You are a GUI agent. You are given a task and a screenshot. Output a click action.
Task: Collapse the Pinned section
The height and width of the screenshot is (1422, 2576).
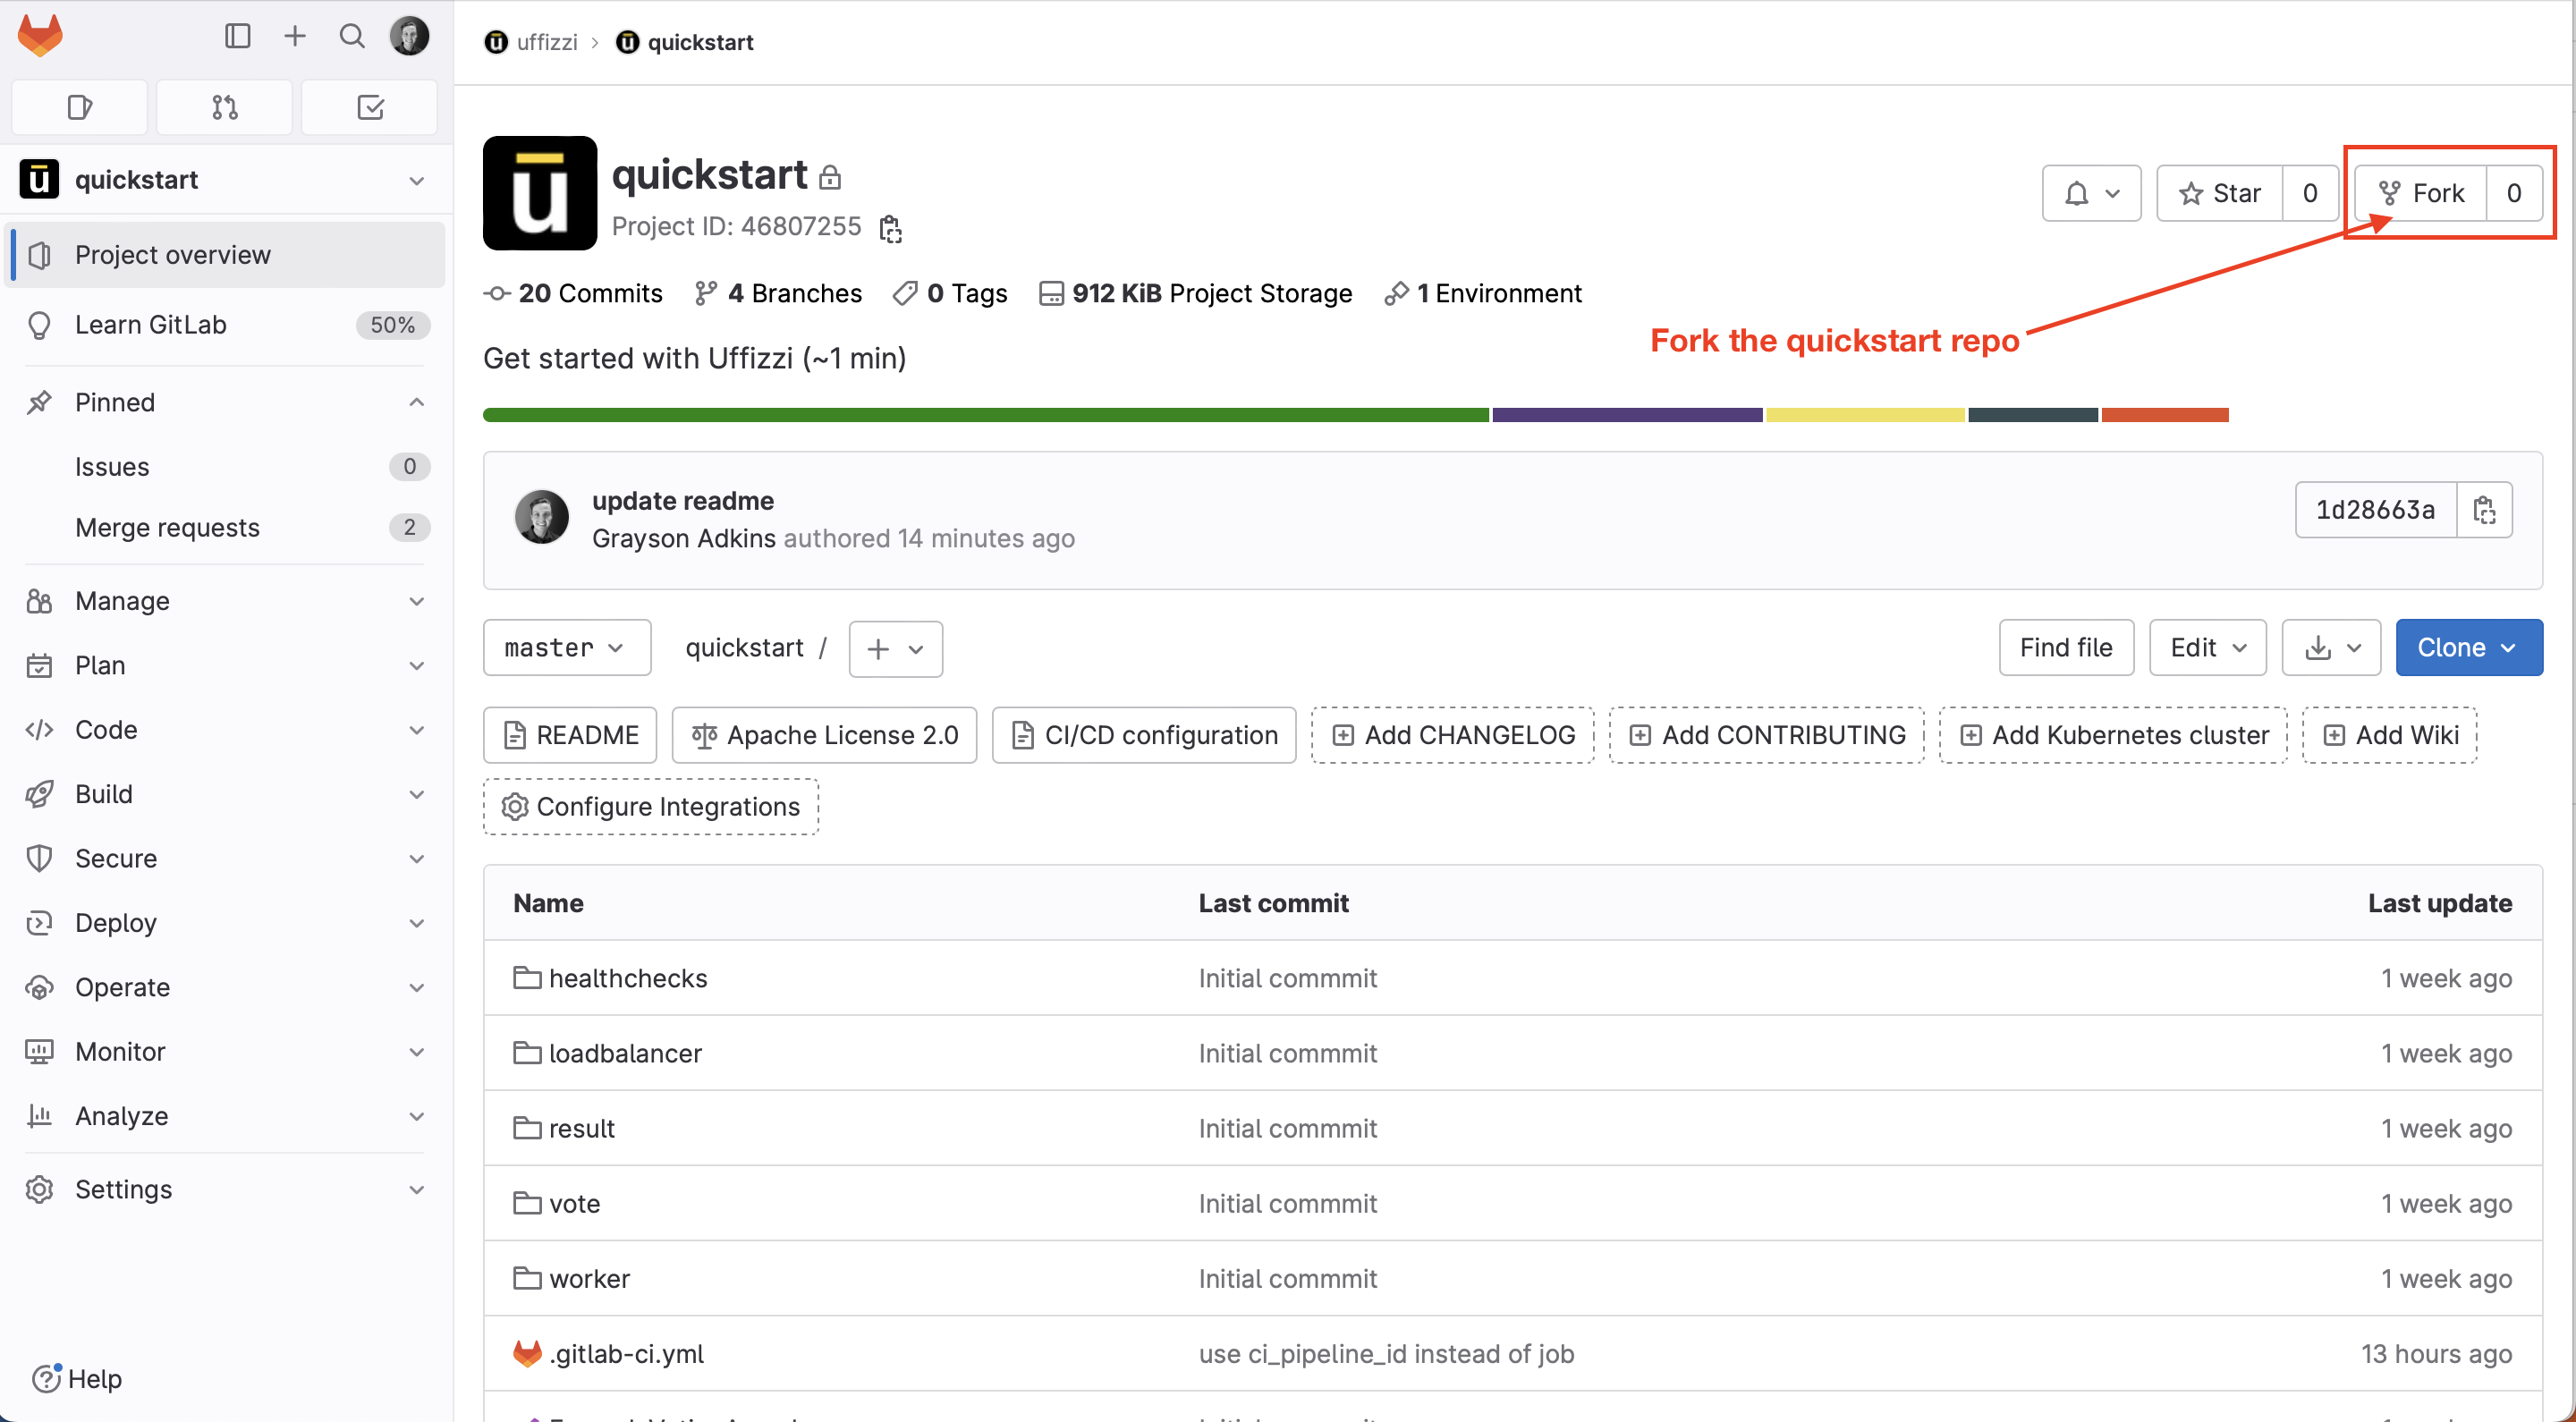coord(416,402)
